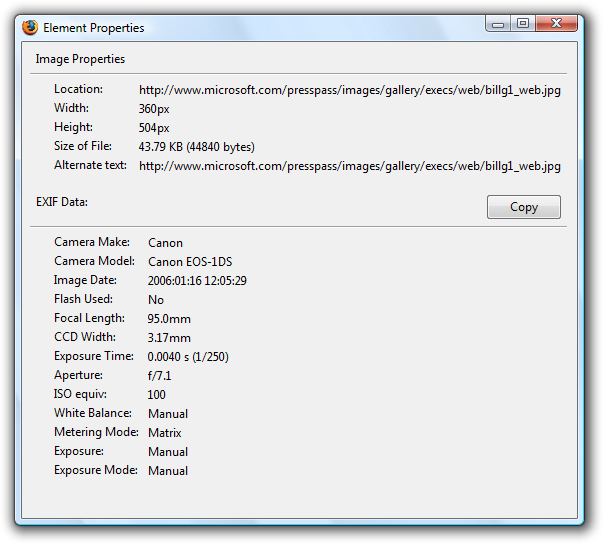The image size is (604, 544).
Task: Click the Image Properties heading
Action: click(x=80, y=59)
